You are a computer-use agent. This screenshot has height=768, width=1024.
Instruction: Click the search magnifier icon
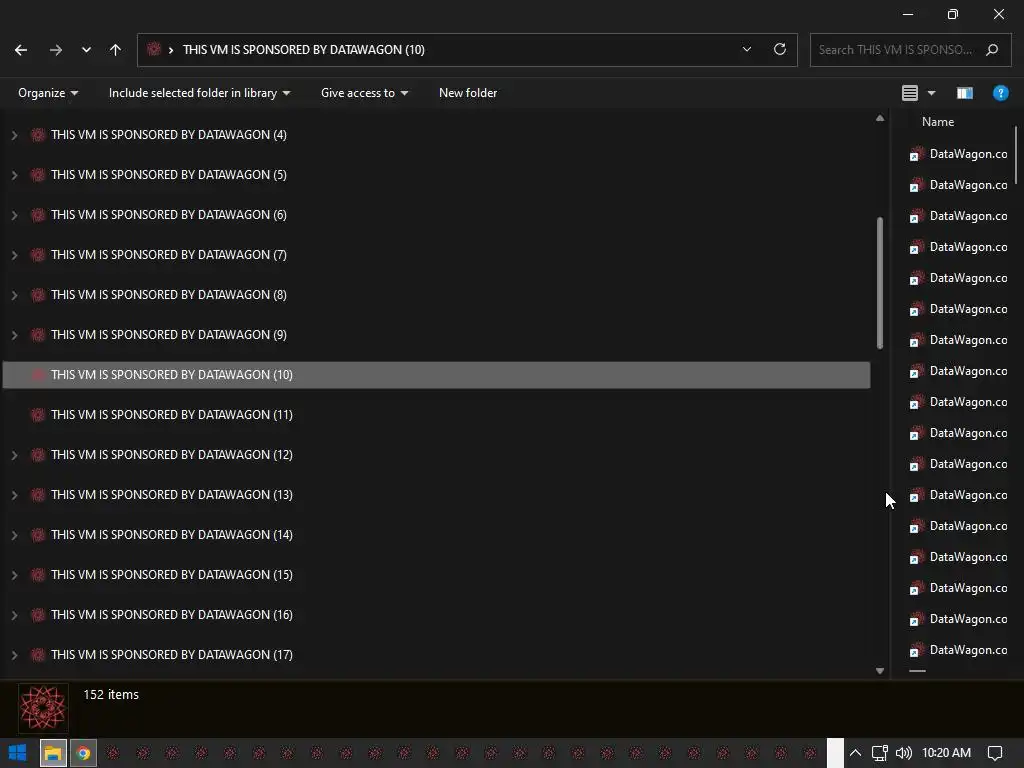tap(992, 50)
